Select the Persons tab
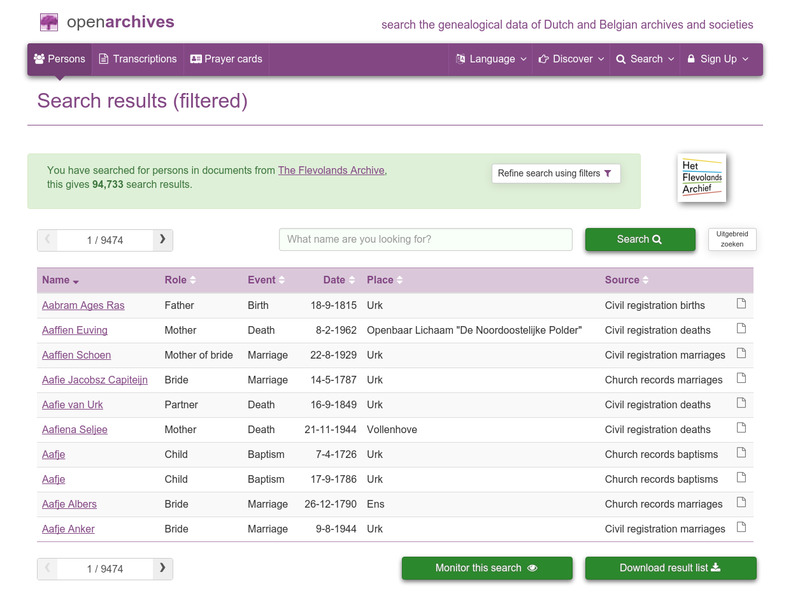Image resolution: width=800 pixels, height=600 pixels. 60,58
